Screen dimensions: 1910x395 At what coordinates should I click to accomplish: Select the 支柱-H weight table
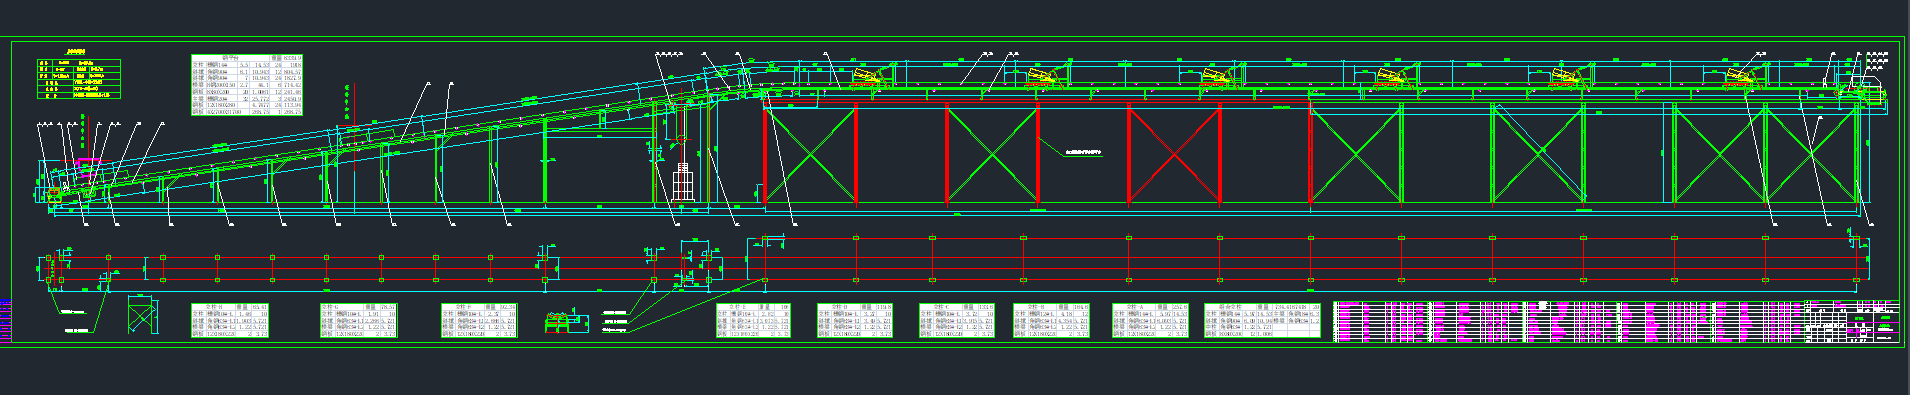(231, 320)
